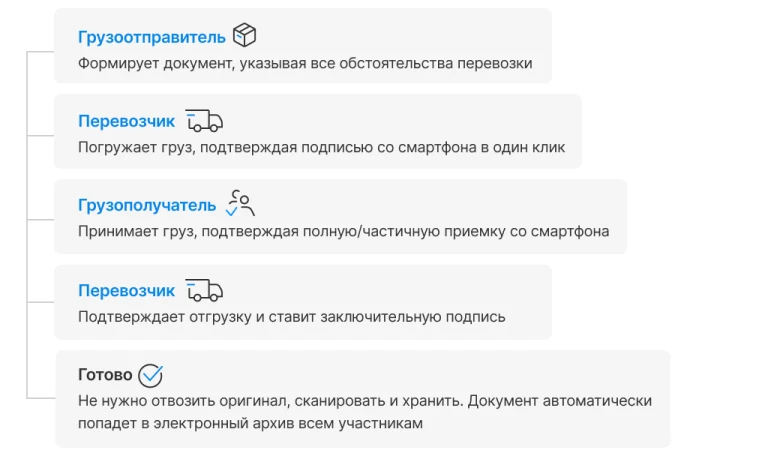Select the first Перевозчик heading about loading cargo

click(x=126, y=121)
